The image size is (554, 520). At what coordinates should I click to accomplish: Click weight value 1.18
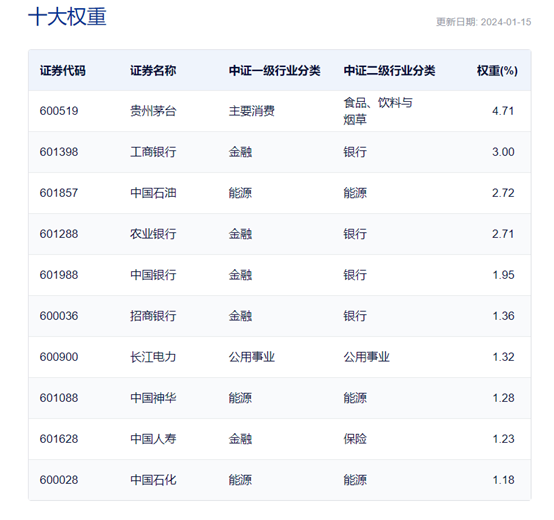tap(503, 480)
